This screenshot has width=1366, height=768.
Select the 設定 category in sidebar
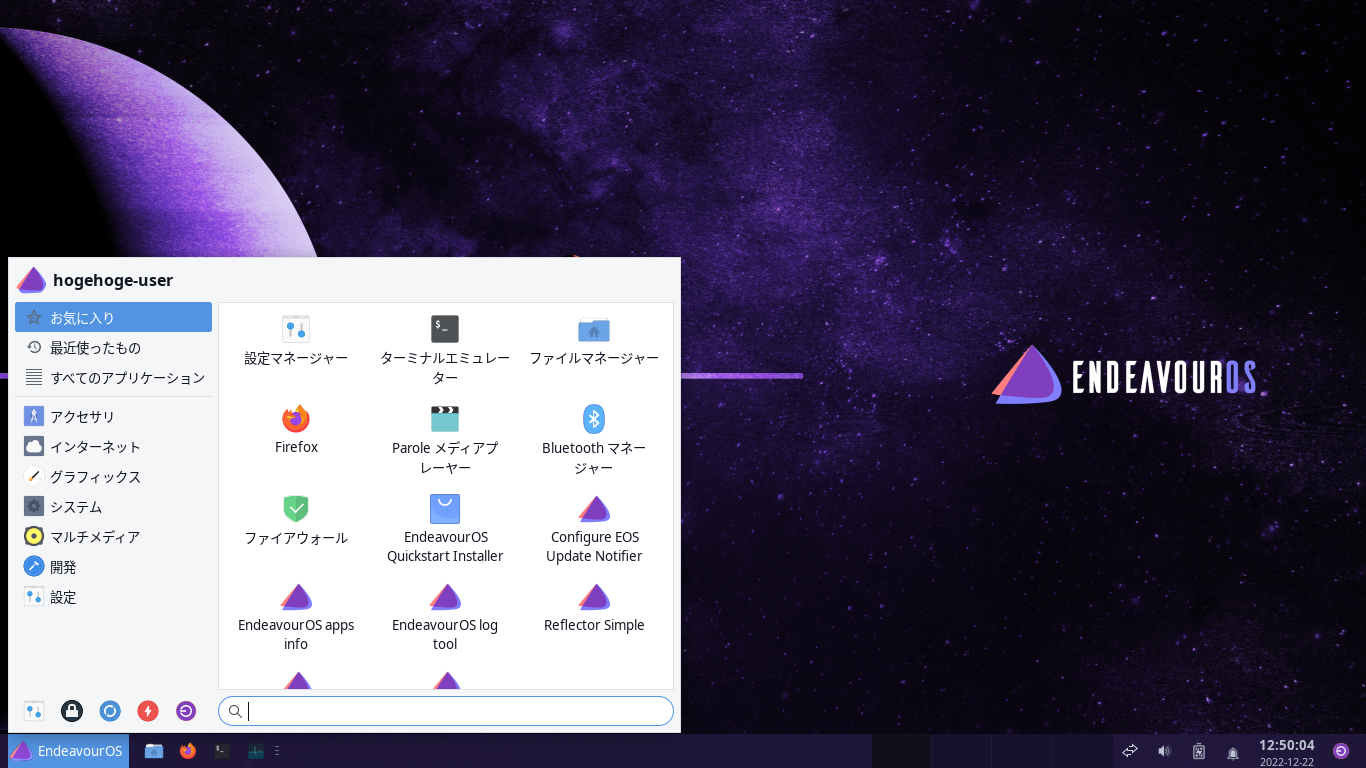pyautogui.click(x=113, y=597)
